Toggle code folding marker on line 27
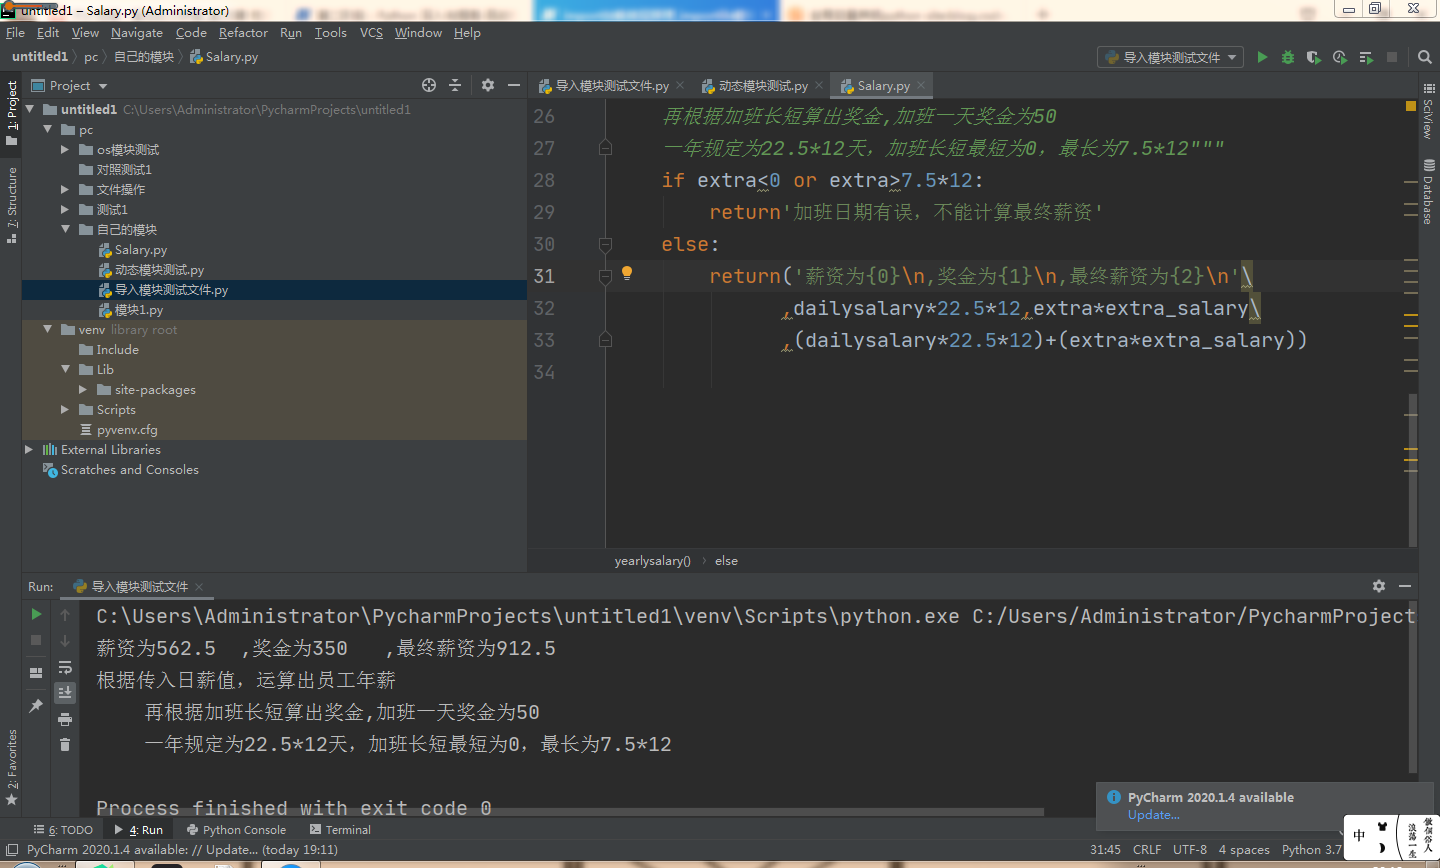This screenshot has height=868, width=1440. pos(605,148)
